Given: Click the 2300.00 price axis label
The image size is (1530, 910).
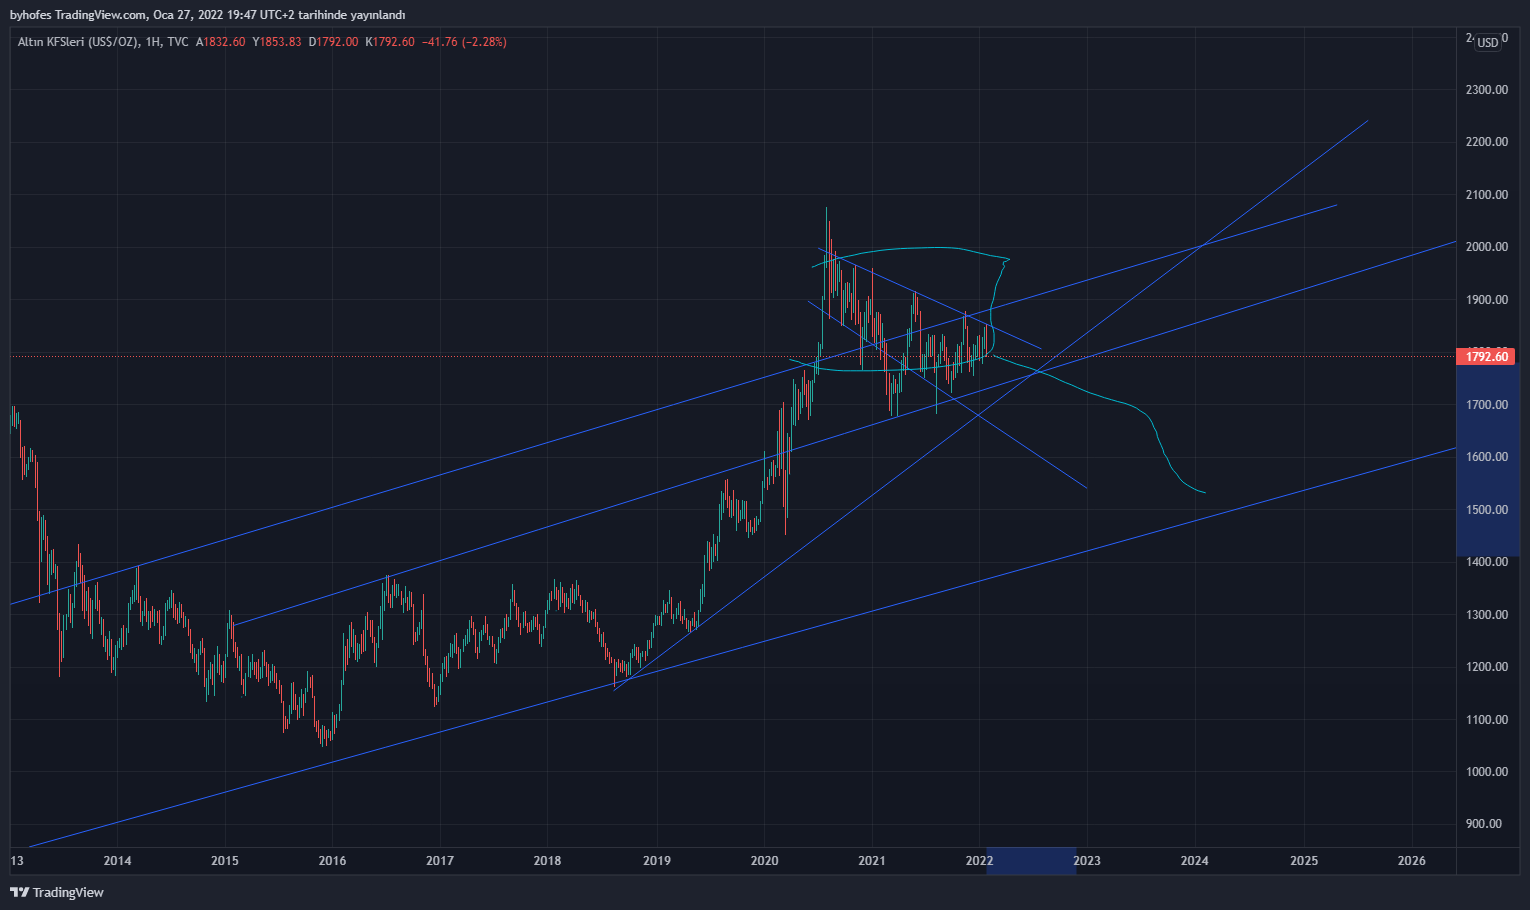Looking at the screenshot, I should 1486,90.
